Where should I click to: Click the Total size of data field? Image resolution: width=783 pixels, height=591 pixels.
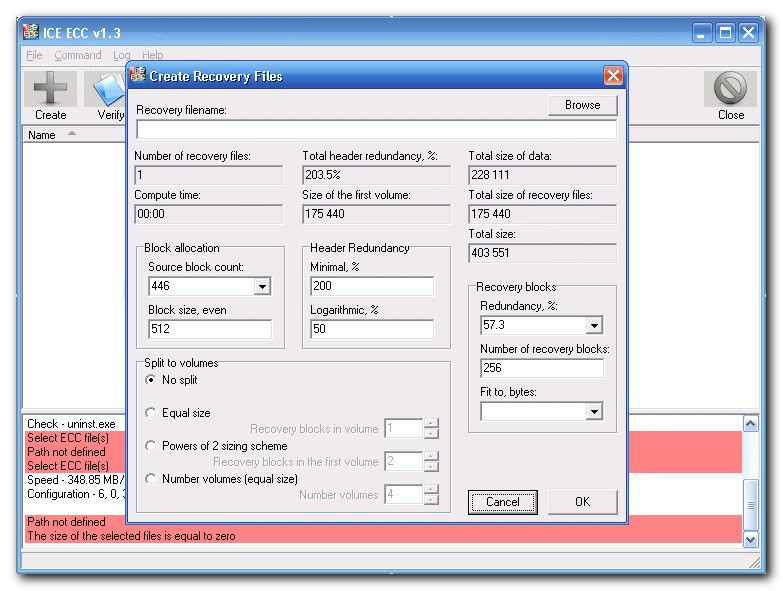coord(542,175)
